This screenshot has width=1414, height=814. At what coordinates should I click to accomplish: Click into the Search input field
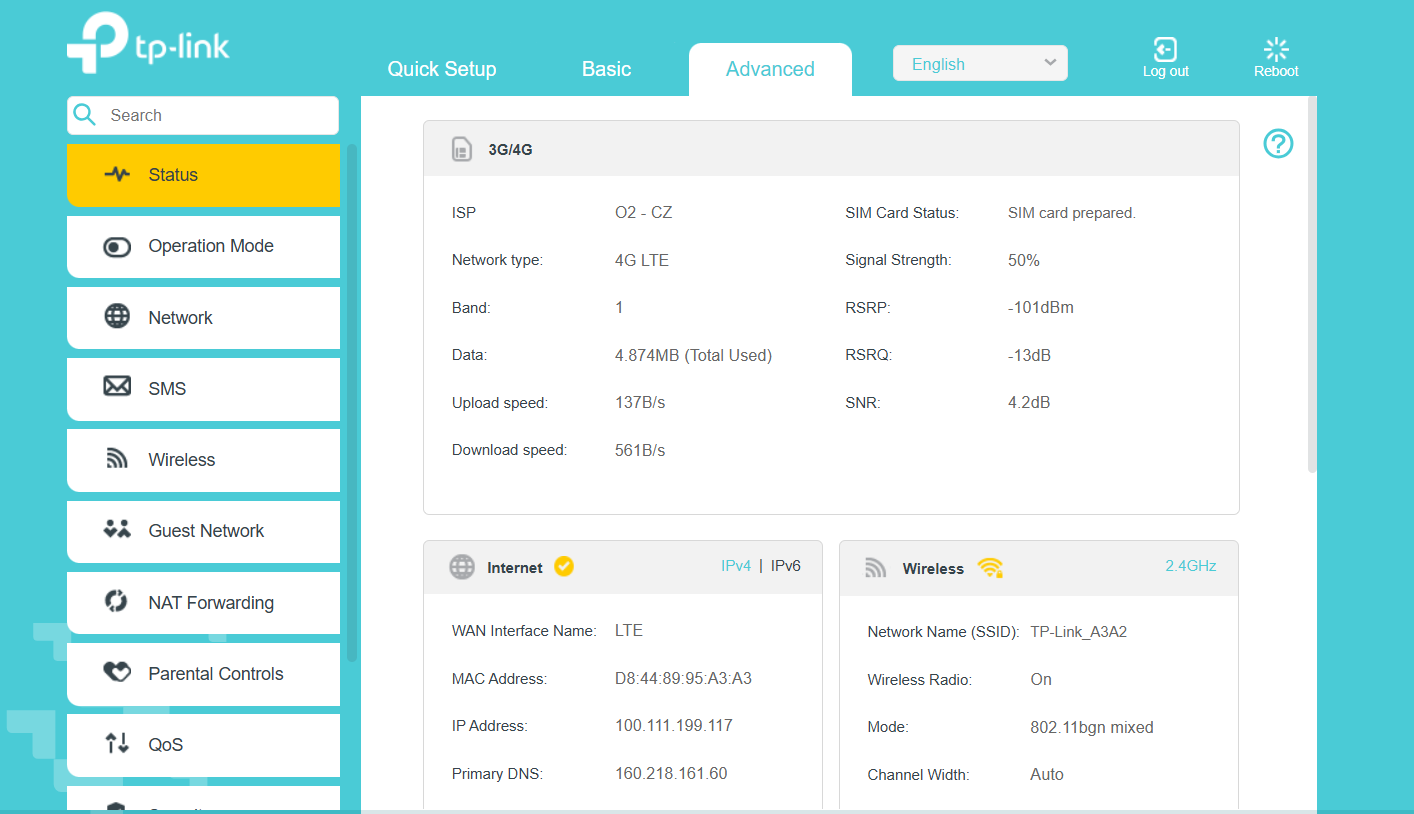coord(215,115)
